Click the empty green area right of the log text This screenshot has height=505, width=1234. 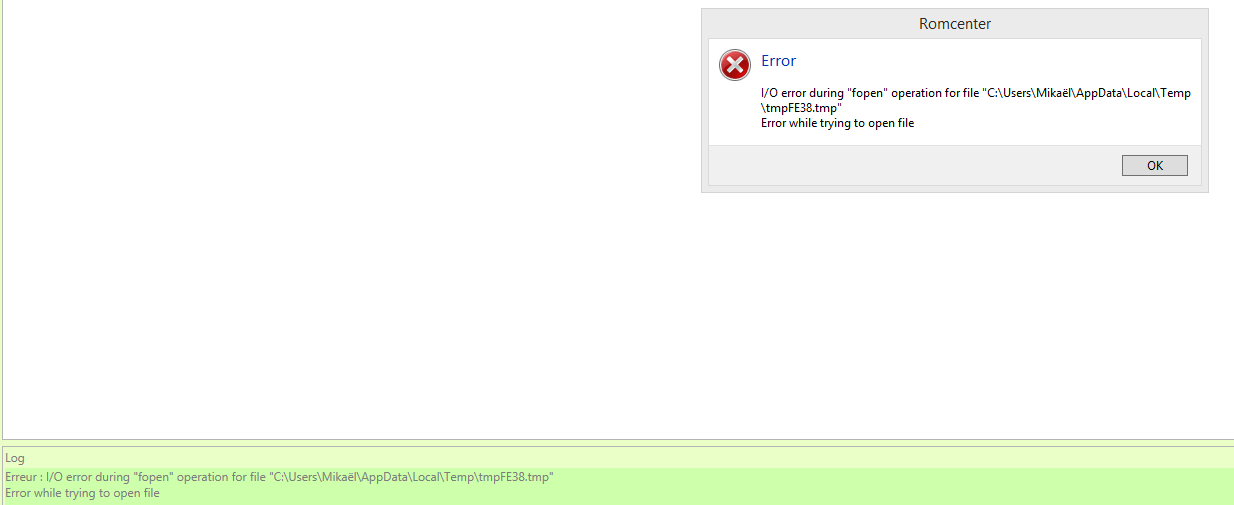[900, 485]
